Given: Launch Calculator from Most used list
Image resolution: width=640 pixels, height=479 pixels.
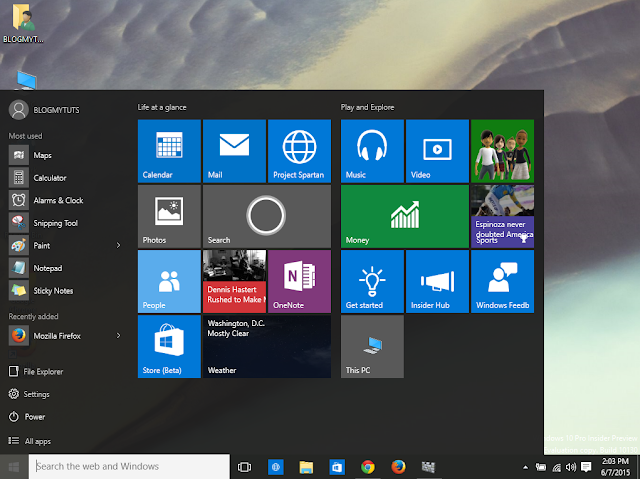Looking at the screenshot, I should pos(65,178).
